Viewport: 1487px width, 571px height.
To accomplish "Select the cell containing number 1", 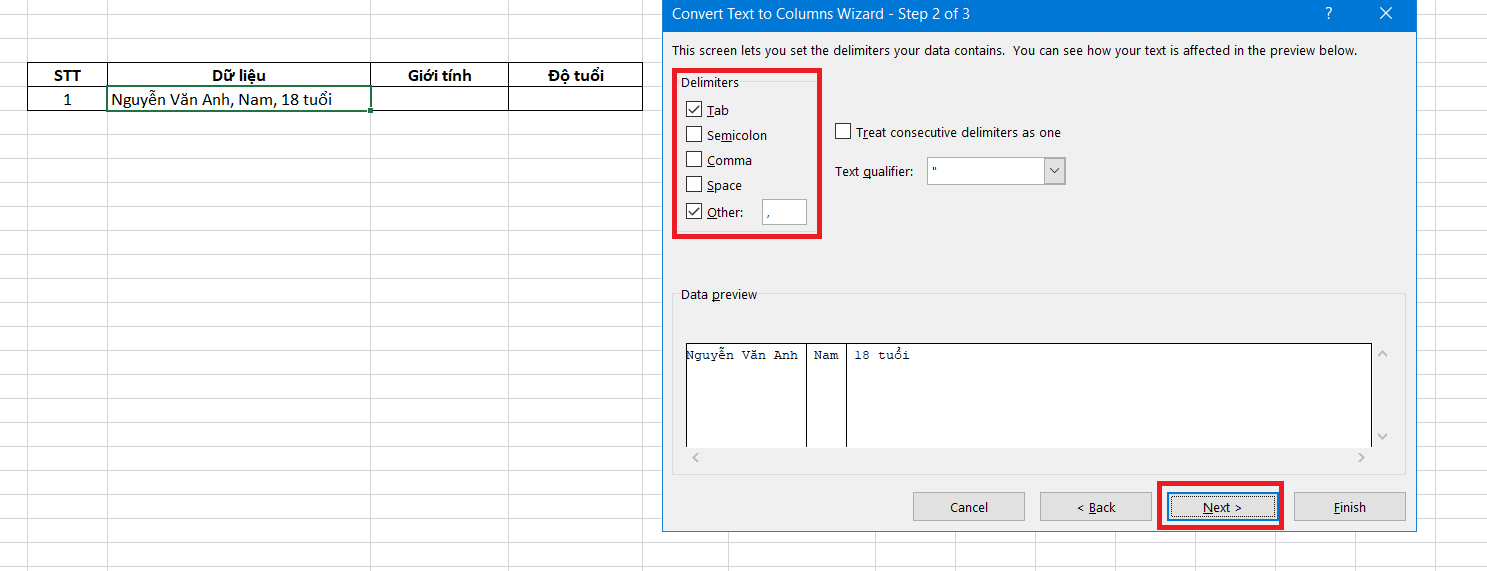I will click(x=67, y=99).
